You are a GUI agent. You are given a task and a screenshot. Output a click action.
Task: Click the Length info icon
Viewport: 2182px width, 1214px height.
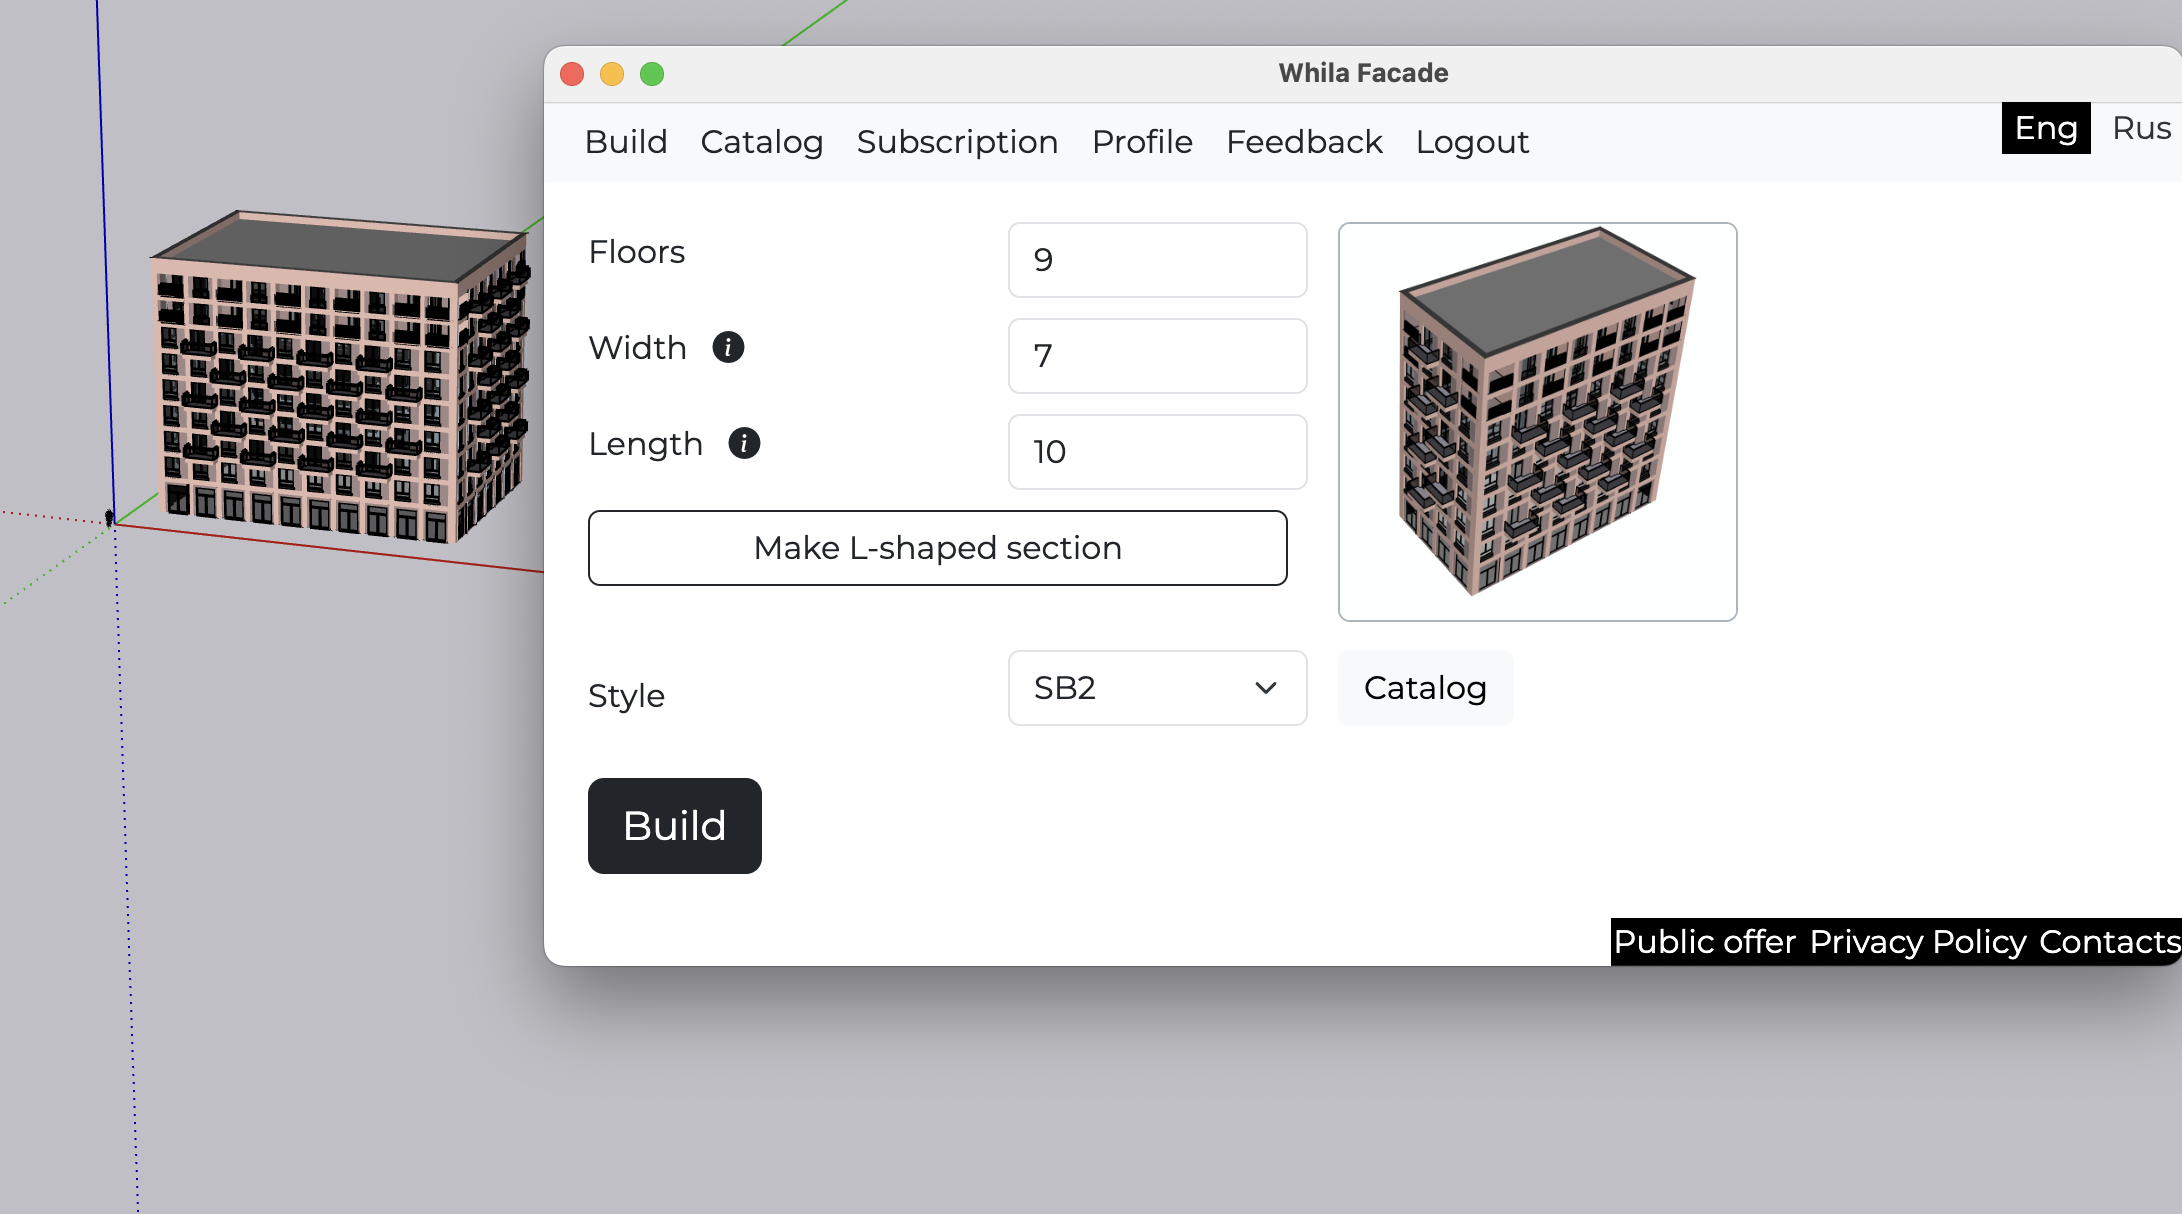pos(744,443)
